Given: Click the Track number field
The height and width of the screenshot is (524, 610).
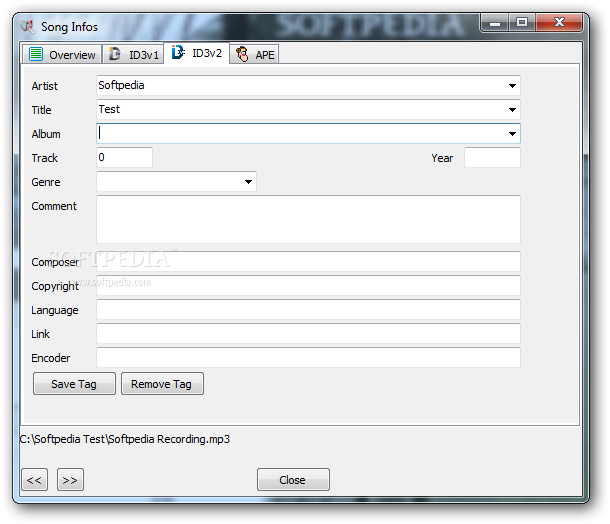Looking at the screenshot, I should 124,158.
